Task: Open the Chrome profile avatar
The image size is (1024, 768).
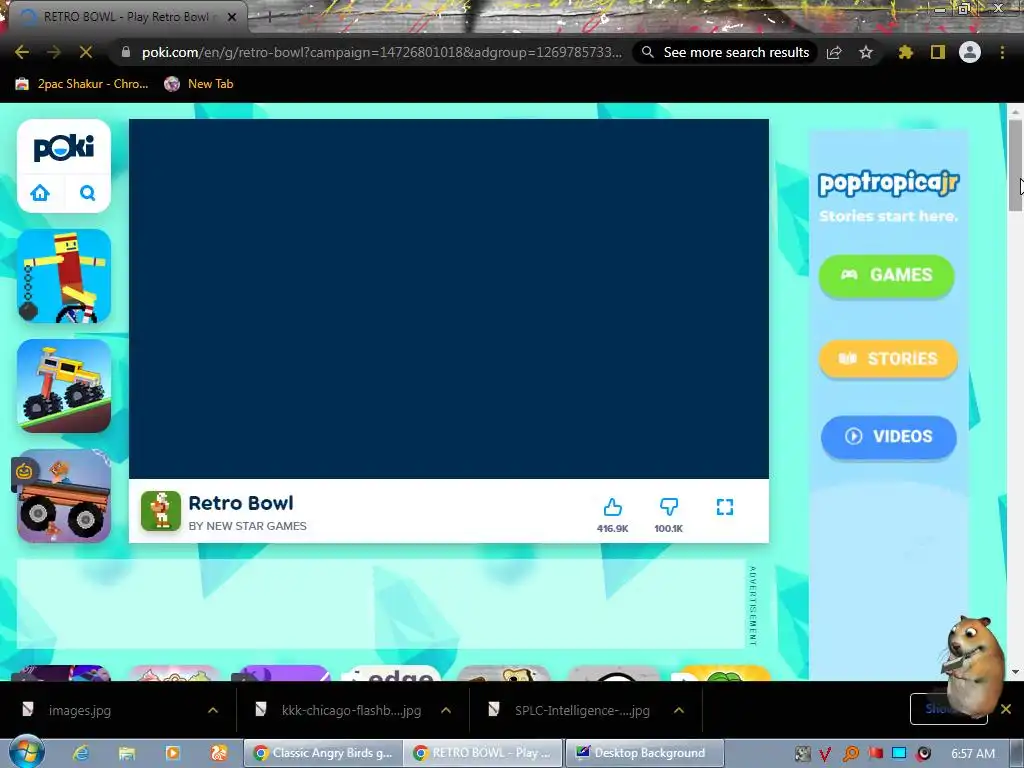Action: [x=970, y=52]
